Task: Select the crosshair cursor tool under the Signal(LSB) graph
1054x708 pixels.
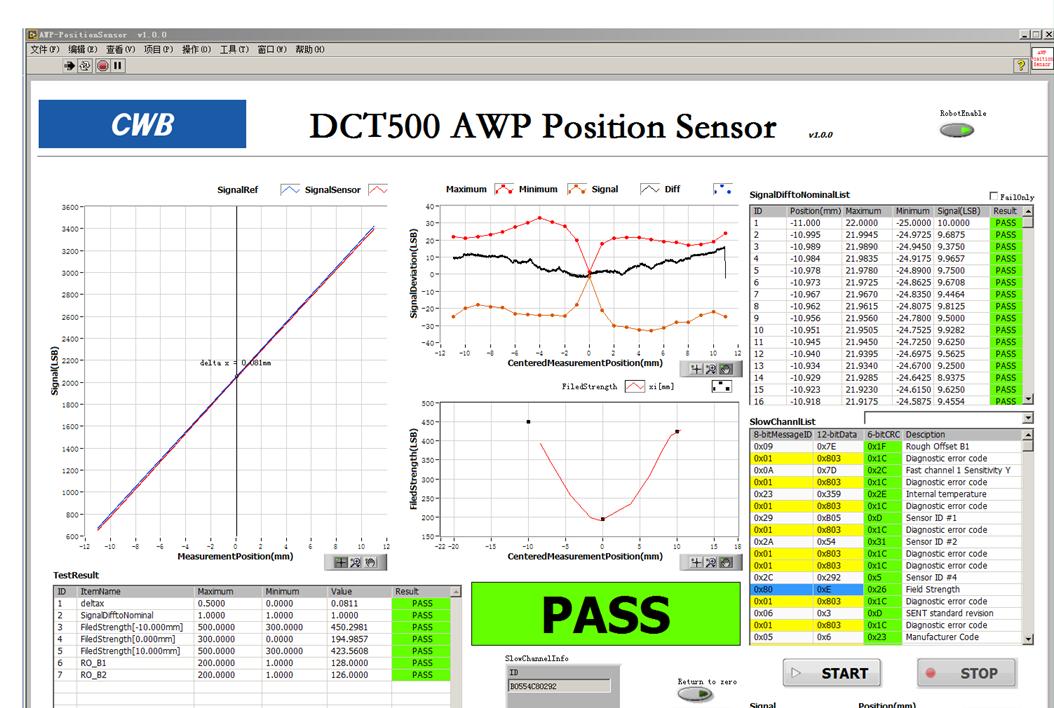Action: pyautogui.click(x=341, y=563)
